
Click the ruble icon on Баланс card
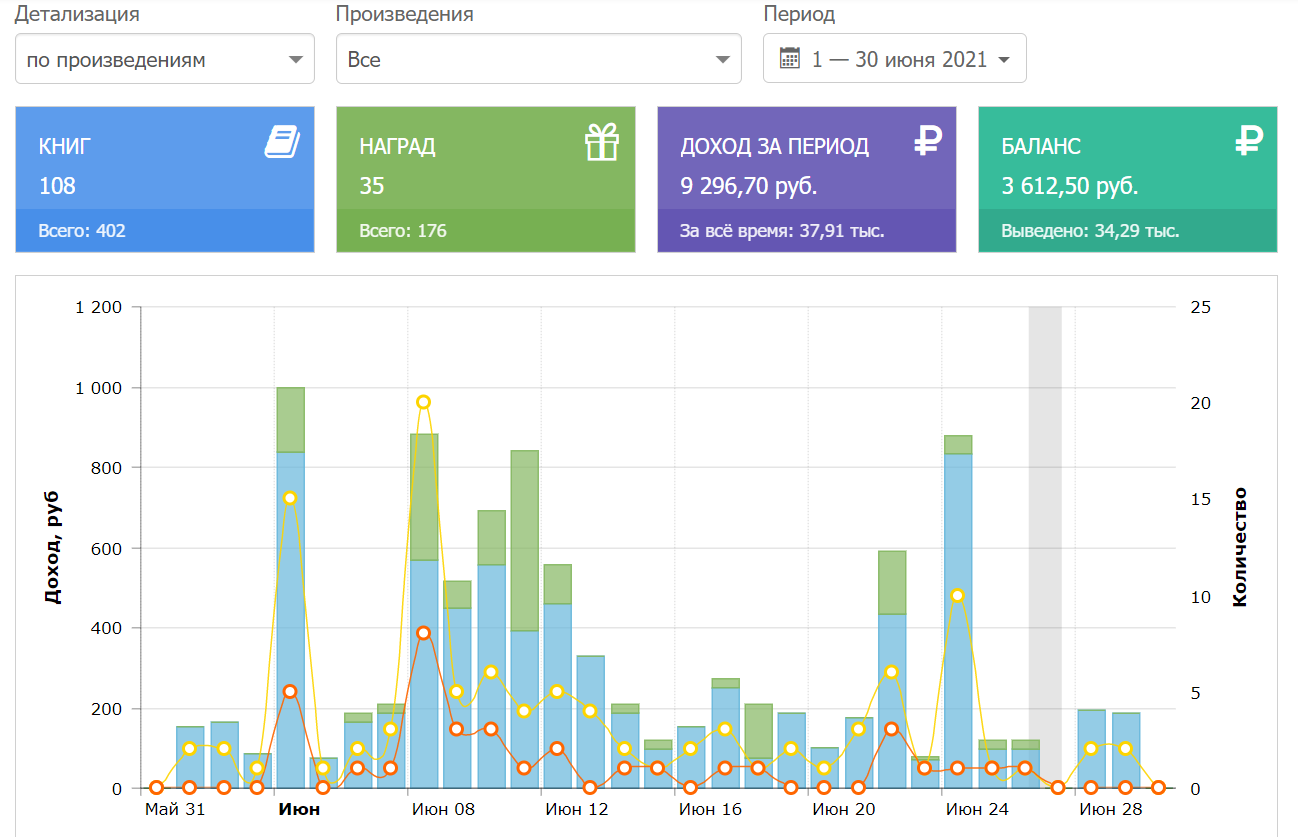(x=1248, y=142)
